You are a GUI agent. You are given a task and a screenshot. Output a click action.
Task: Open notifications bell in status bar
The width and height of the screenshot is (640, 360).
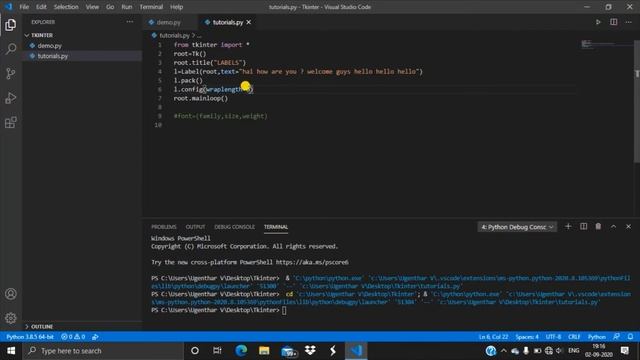pyautogui.click(x=630, y=337)
